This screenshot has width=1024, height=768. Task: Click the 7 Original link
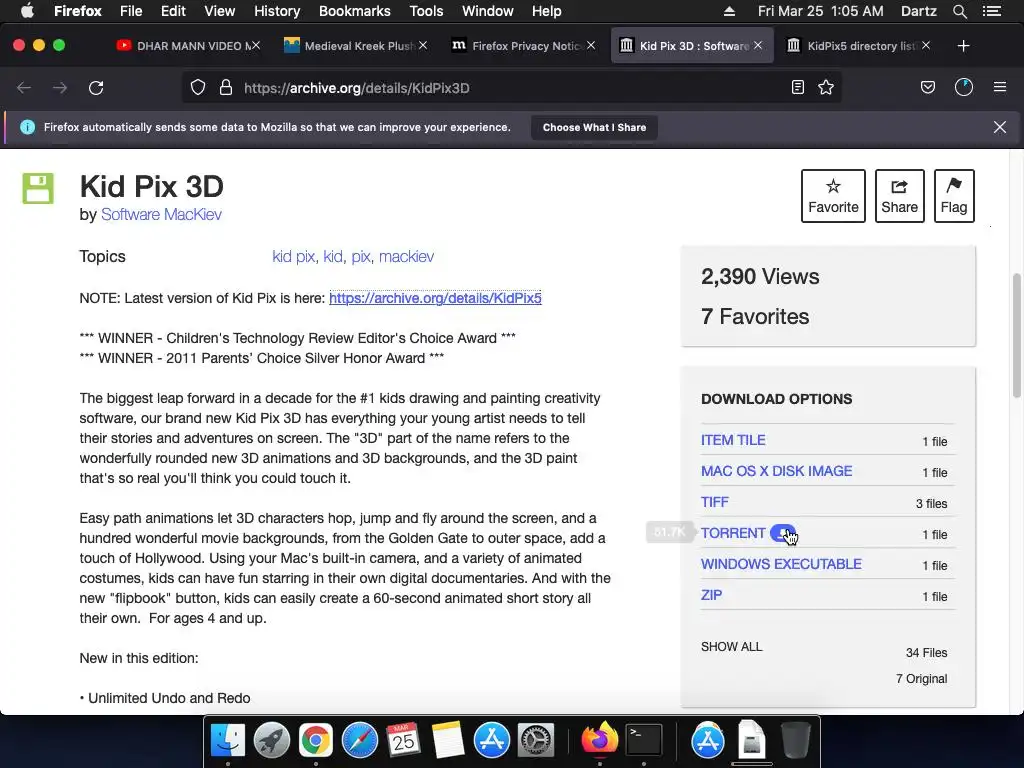tap(921, 679)
